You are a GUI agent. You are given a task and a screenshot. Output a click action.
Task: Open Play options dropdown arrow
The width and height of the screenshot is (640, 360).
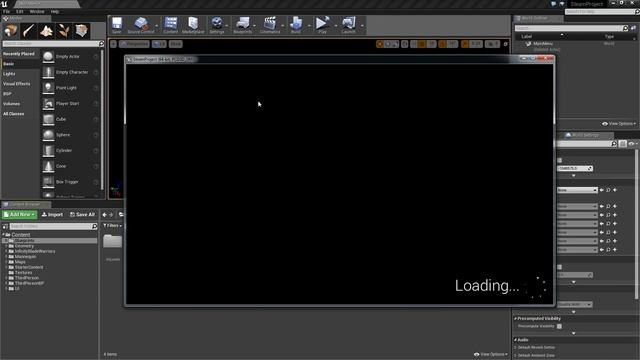tap(336, 26)
